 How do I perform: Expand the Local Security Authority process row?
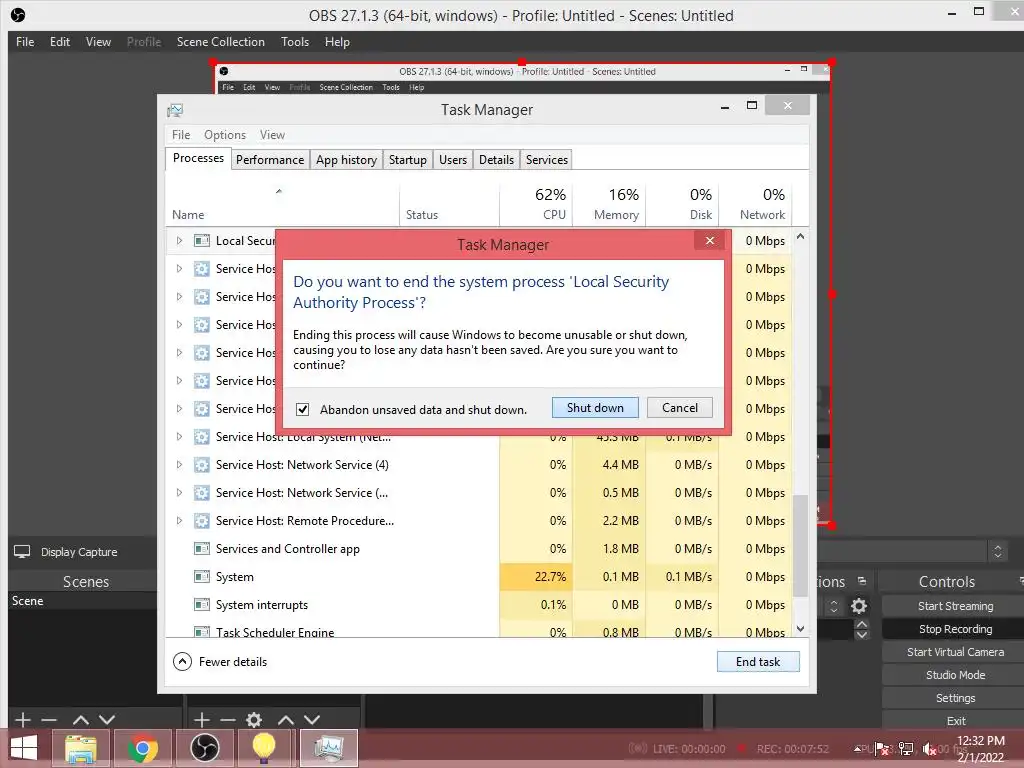pyautogui.click(x=179, y=241)
